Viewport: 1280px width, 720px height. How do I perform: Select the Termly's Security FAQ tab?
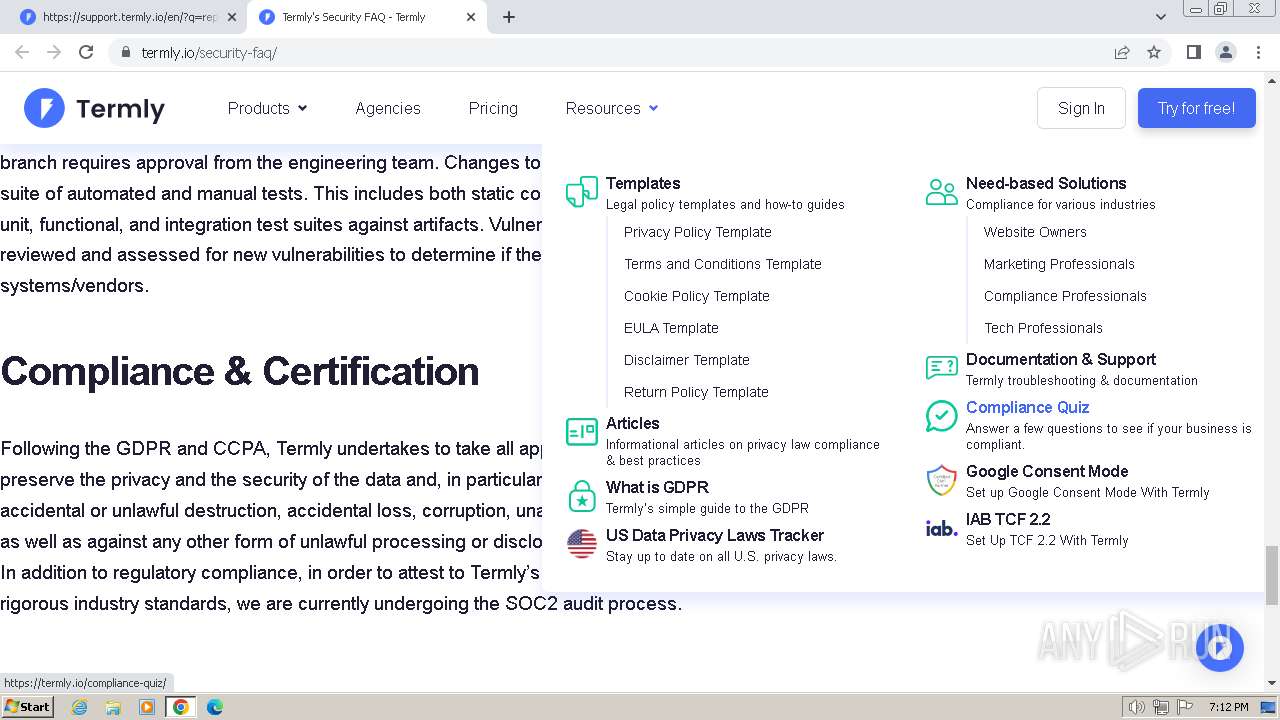coord(368,17)
